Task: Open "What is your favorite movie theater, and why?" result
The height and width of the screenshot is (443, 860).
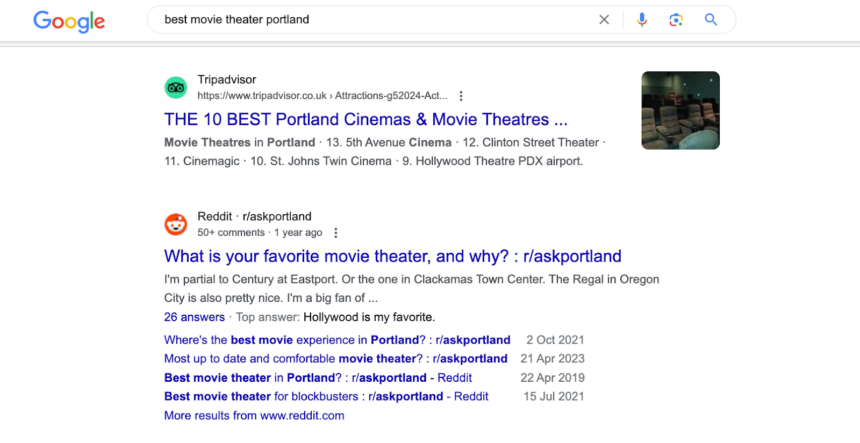Action: pos(393,256)
